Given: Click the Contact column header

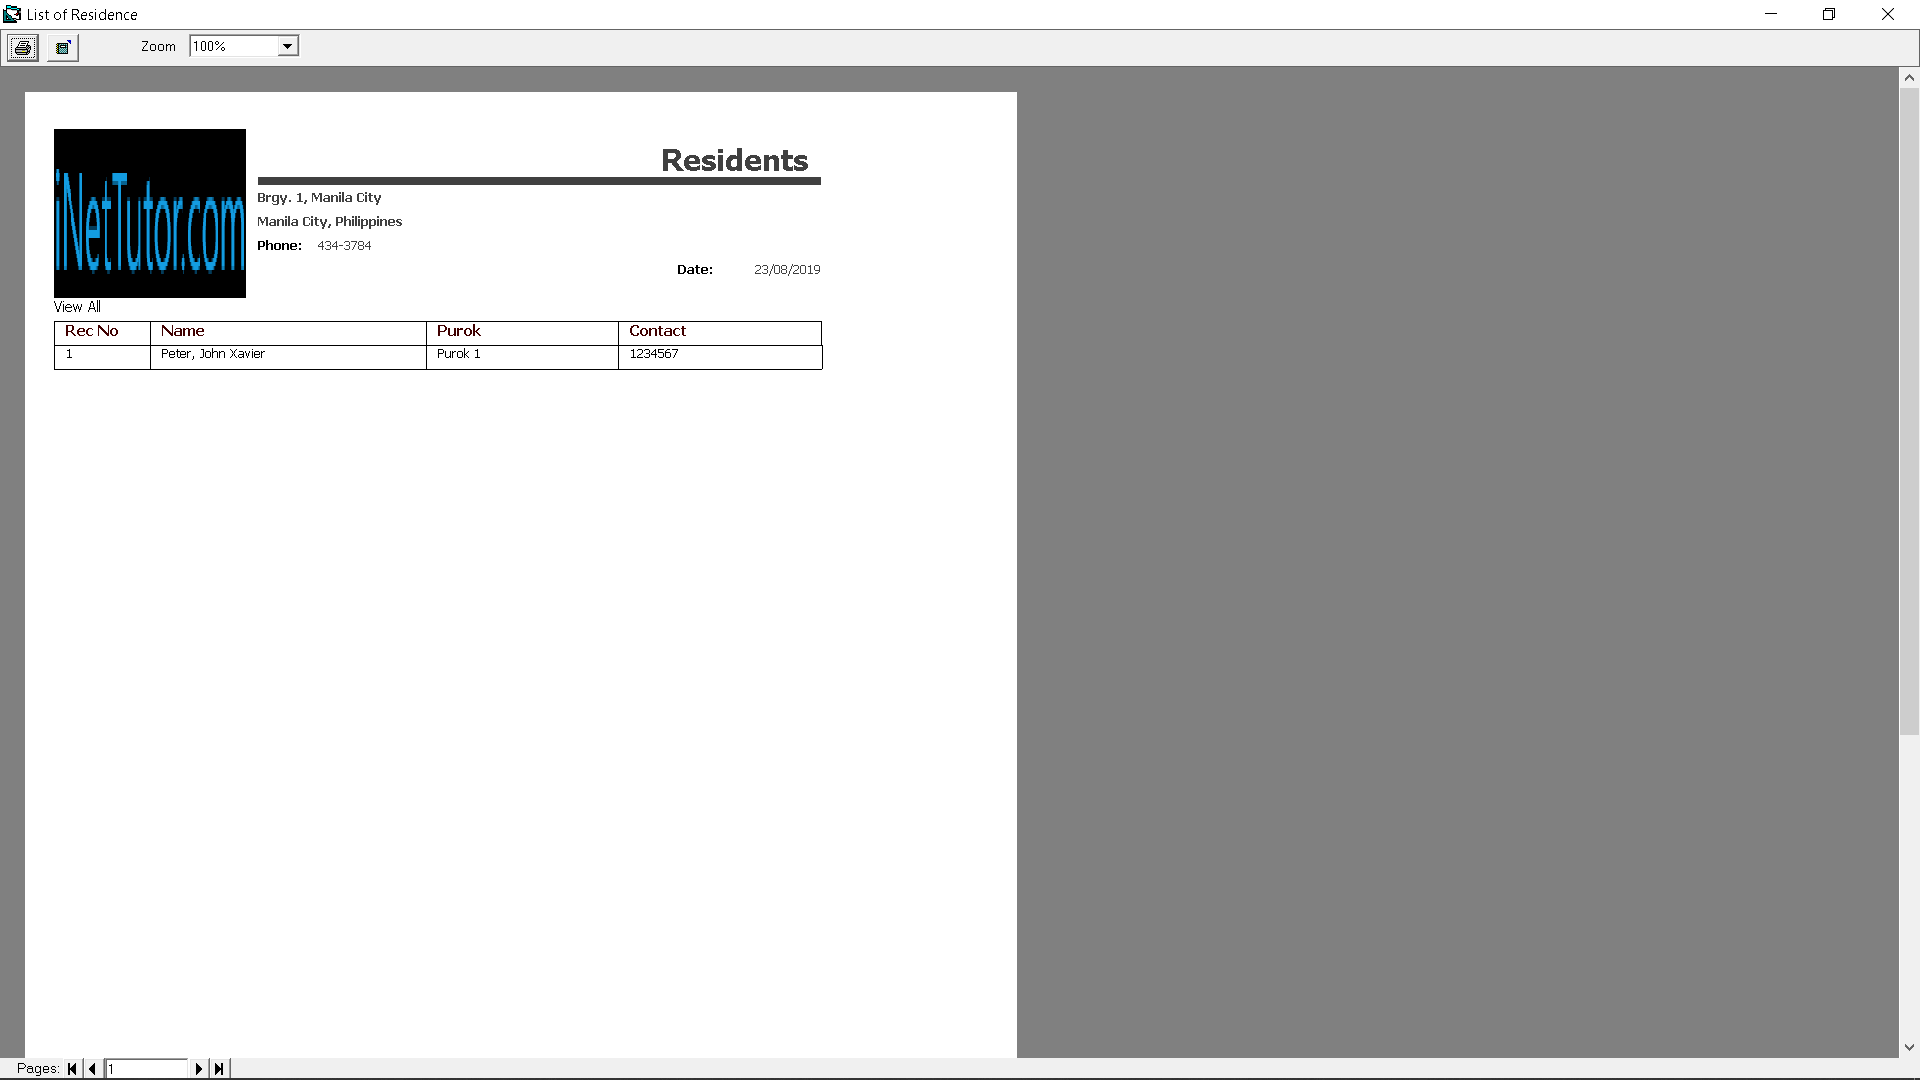Looking at the screenshot, I should (x=719, y=331).
